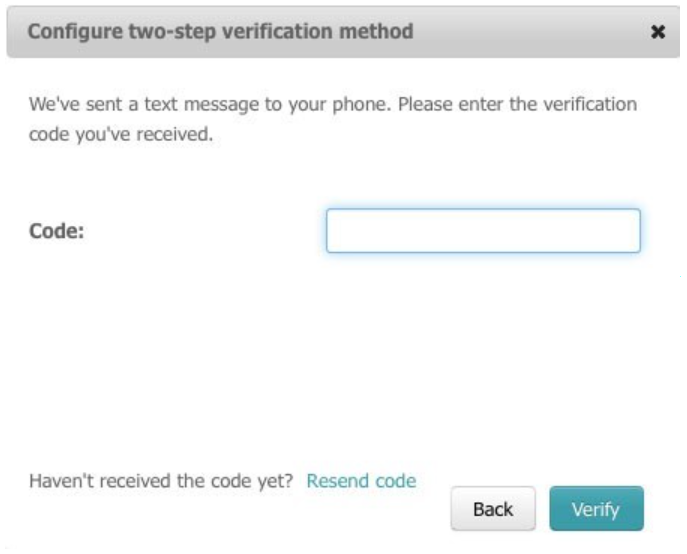The height and width of the screenshot is (554, 687).
Task: Place cursor in verification code box
Action: [483, 231]
